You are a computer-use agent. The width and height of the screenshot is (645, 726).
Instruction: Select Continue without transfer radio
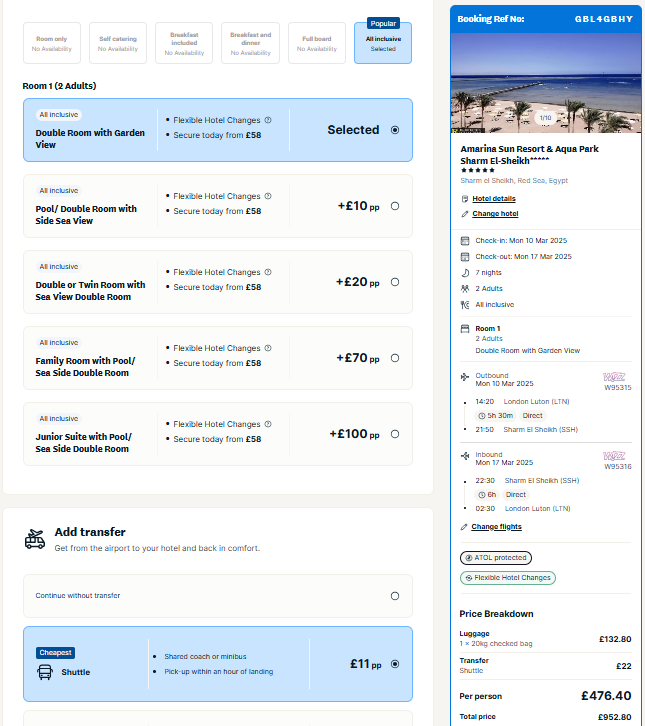[x=395, y=596]
